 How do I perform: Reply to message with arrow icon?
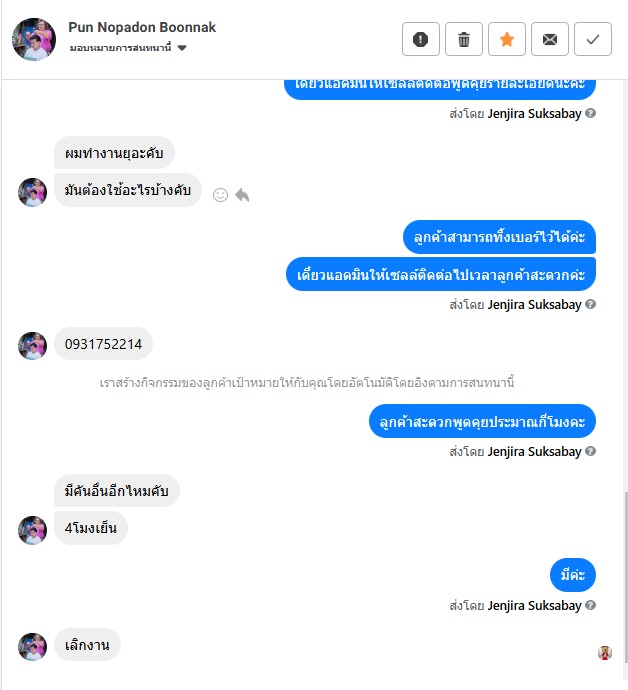pyautogui.click(x=242, y=195)
